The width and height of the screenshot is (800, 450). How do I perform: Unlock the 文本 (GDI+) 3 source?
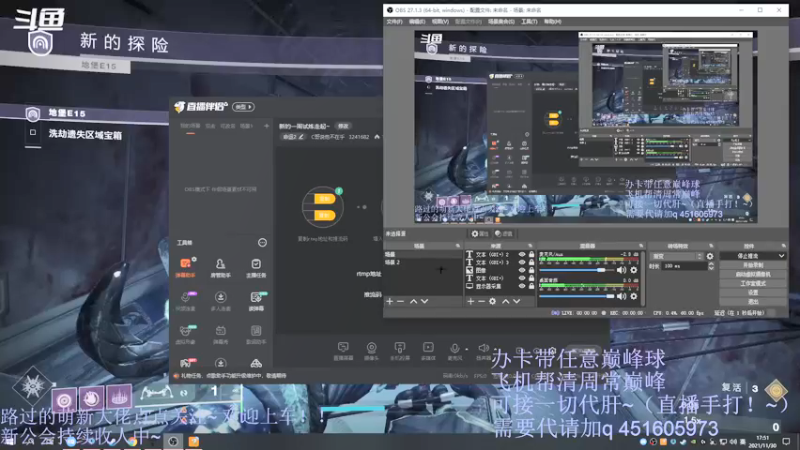pyautogui.click(x=531, y=262)
